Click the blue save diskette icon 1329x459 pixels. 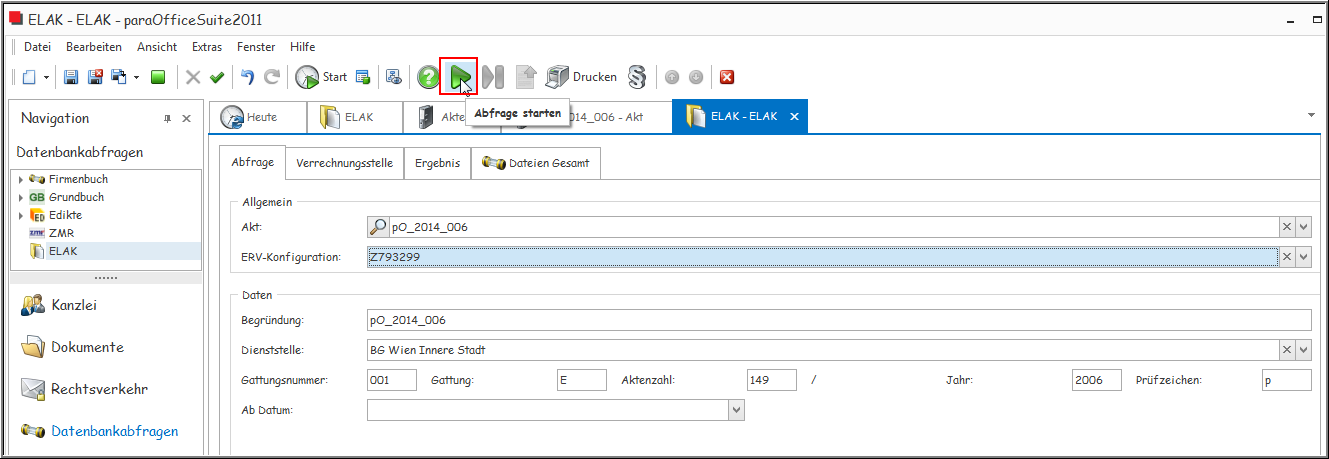click(x=71, y=77)
